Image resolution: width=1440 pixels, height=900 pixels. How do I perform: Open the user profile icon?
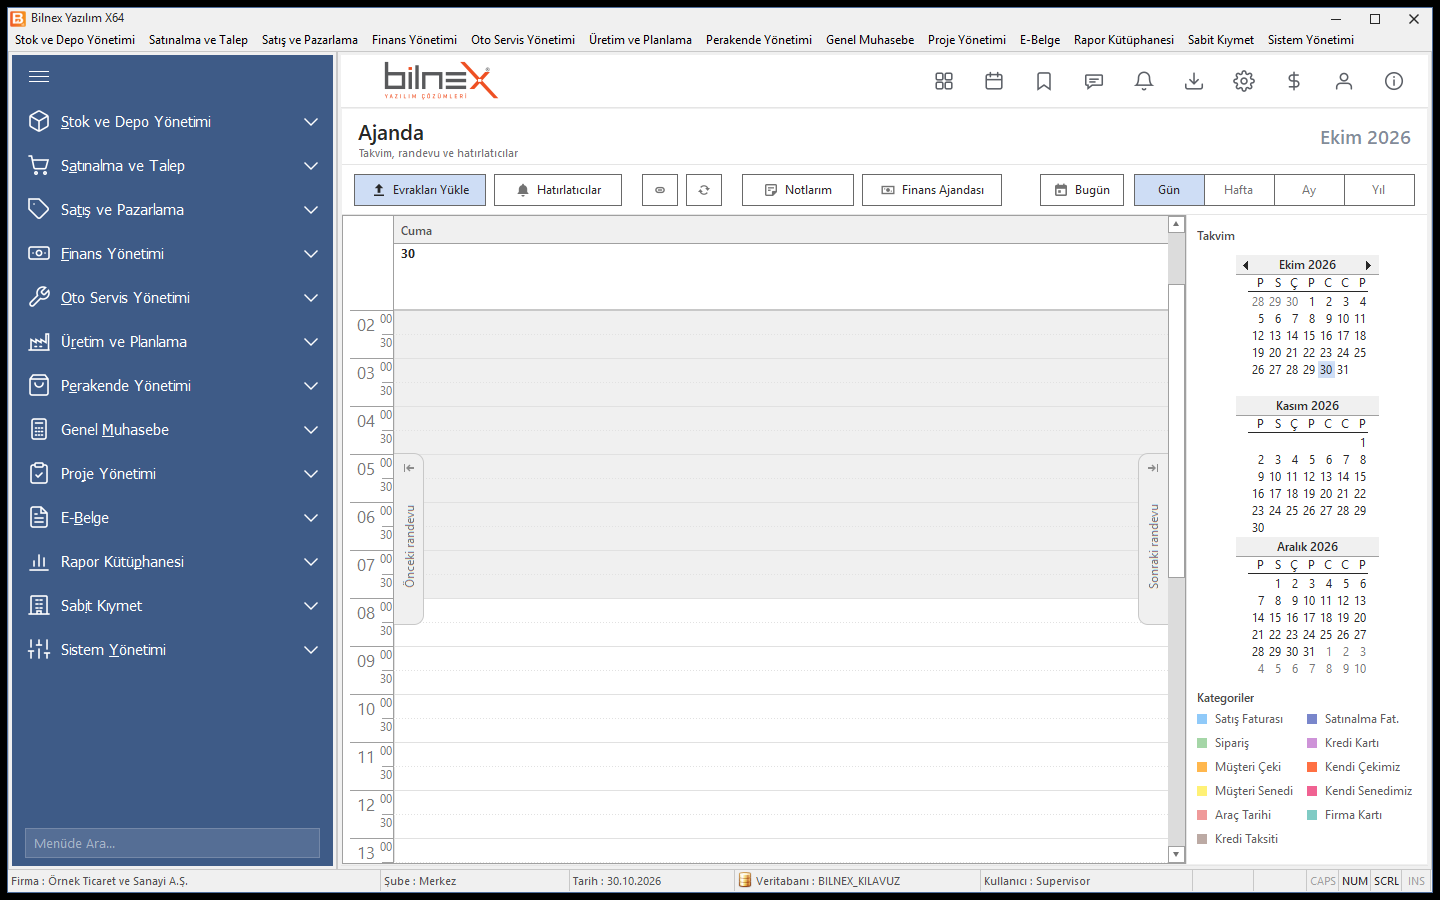point(1344,81)
